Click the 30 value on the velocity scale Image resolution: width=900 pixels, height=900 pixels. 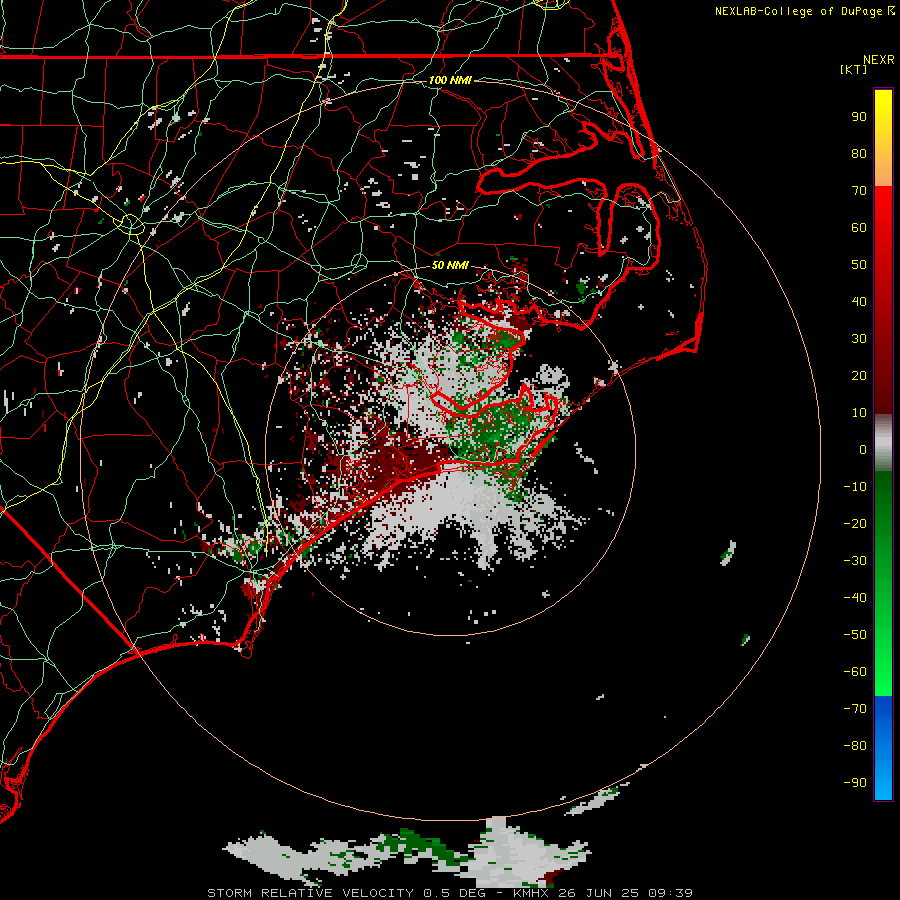(x=859, y=339)
